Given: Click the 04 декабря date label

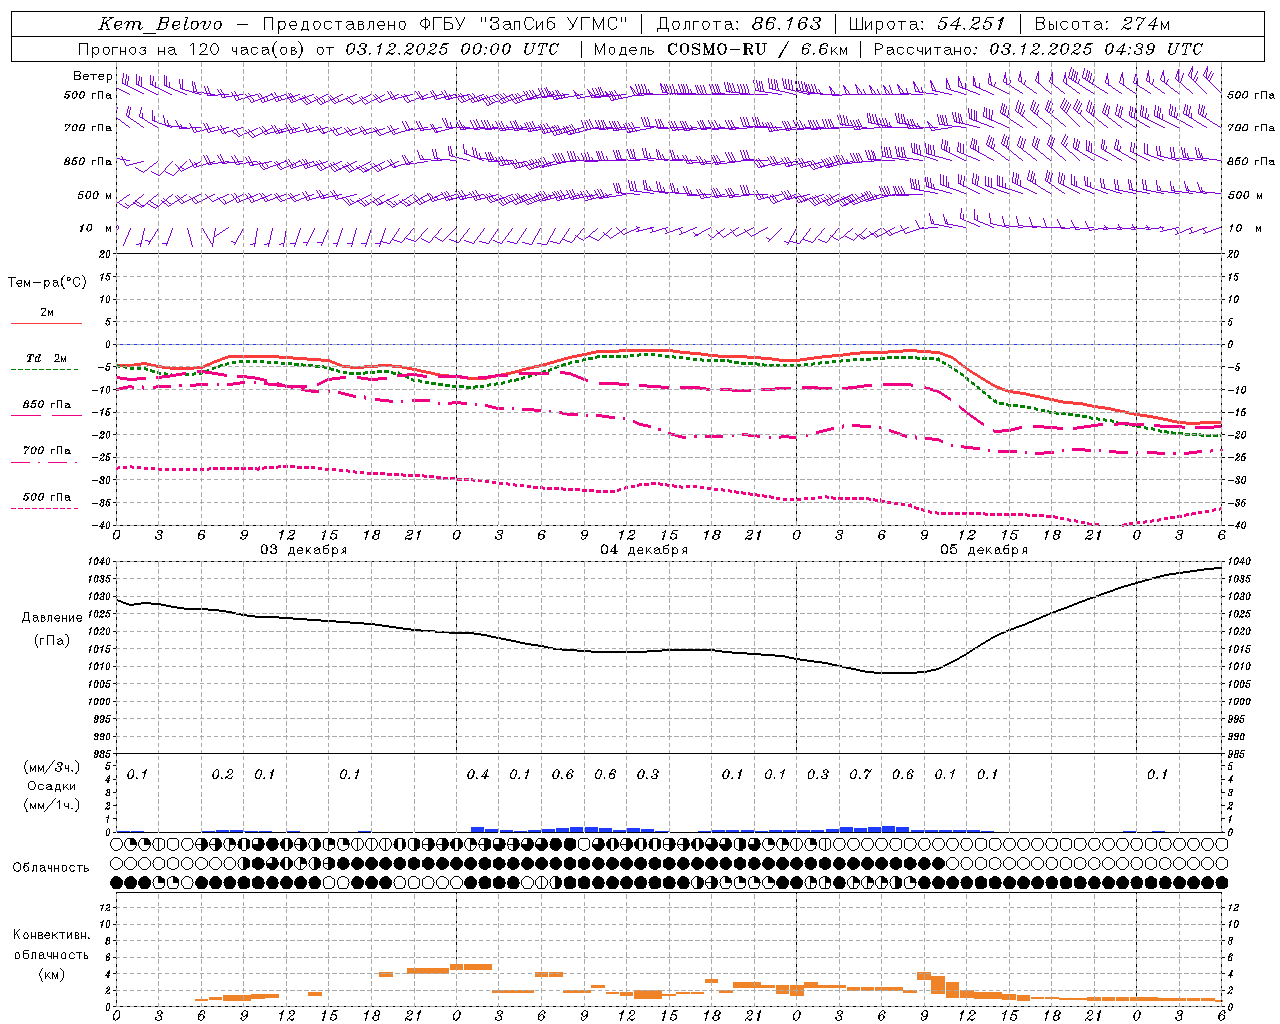Looking at the screenshot, I should pyautogui.click(x=644, y=550).
